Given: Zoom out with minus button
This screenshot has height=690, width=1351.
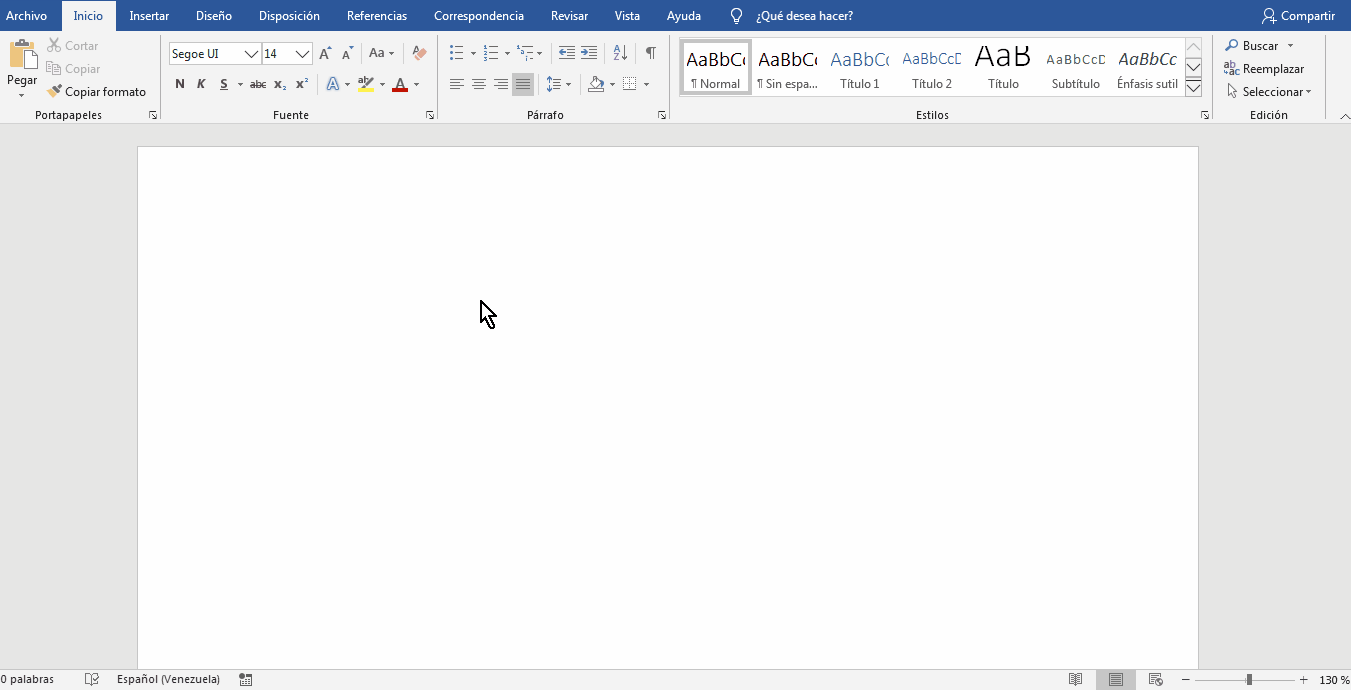Looking at the screenshot, I should pos(1186,680).
